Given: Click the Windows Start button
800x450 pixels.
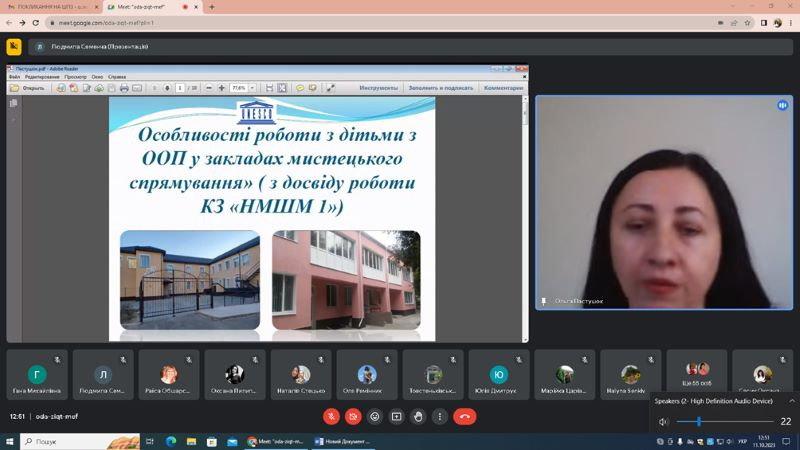Looking at the screenshot, I should click(10, 441).
